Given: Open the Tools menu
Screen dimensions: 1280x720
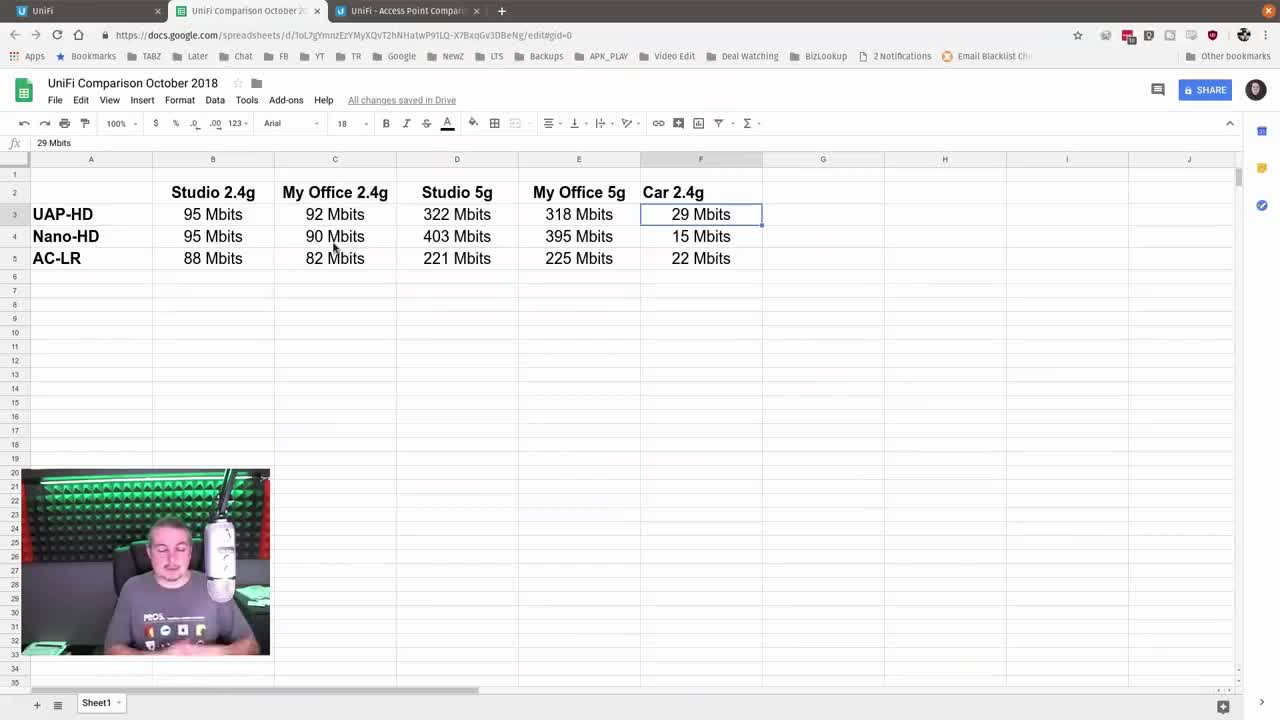Looking at the screenshot, I should [247, 100].
